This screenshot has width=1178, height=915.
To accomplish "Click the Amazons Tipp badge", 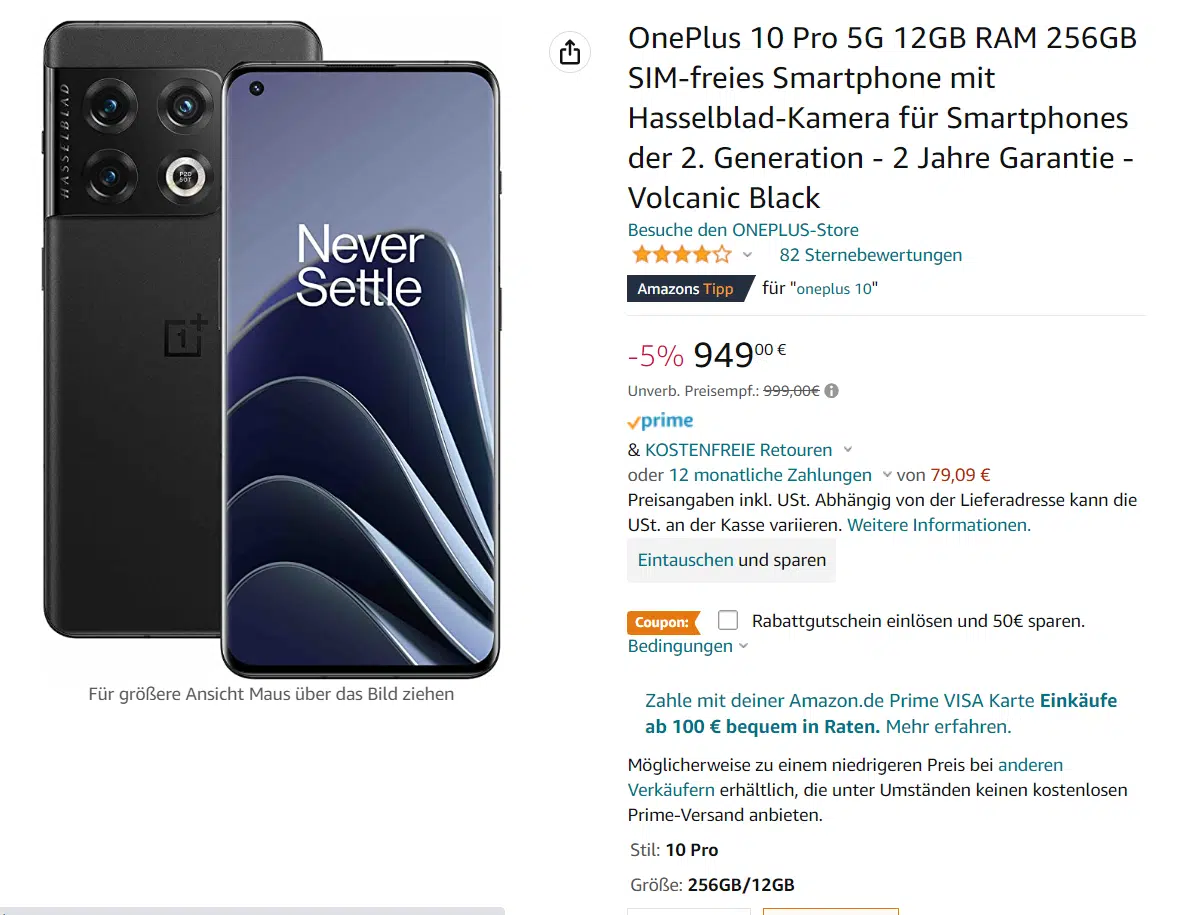I will 685,289.
